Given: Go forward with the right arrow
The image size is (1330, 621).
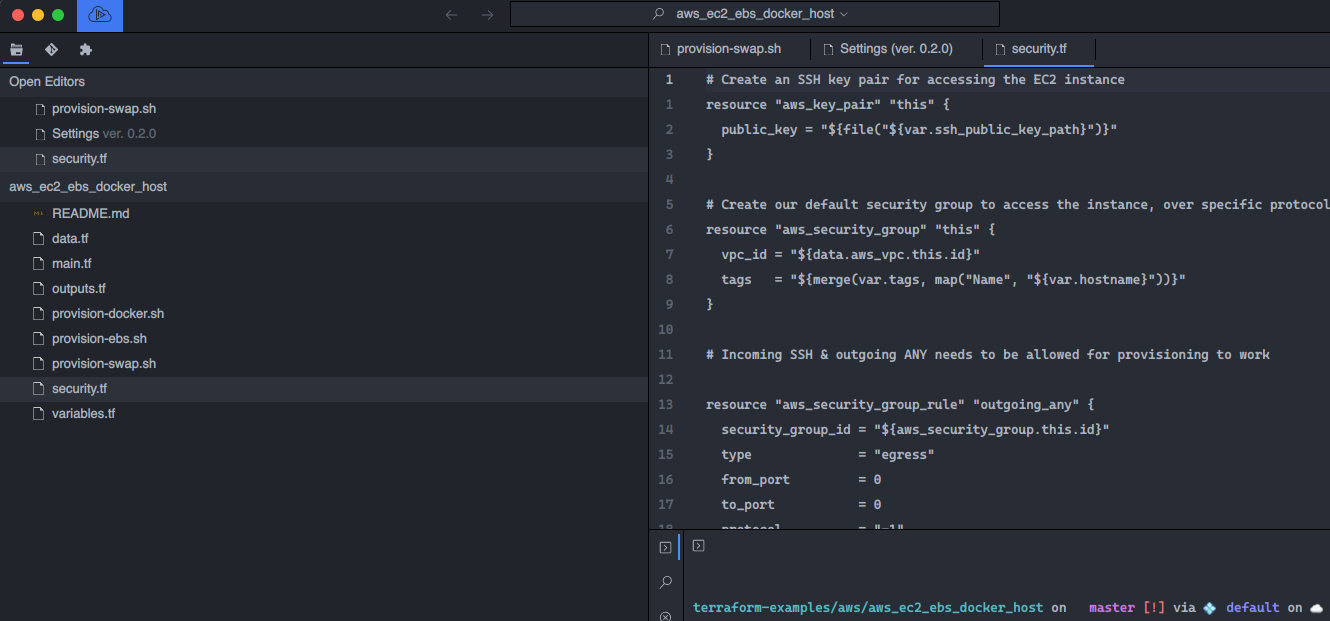Looking at the screenshot, I should tap(487, 15).
